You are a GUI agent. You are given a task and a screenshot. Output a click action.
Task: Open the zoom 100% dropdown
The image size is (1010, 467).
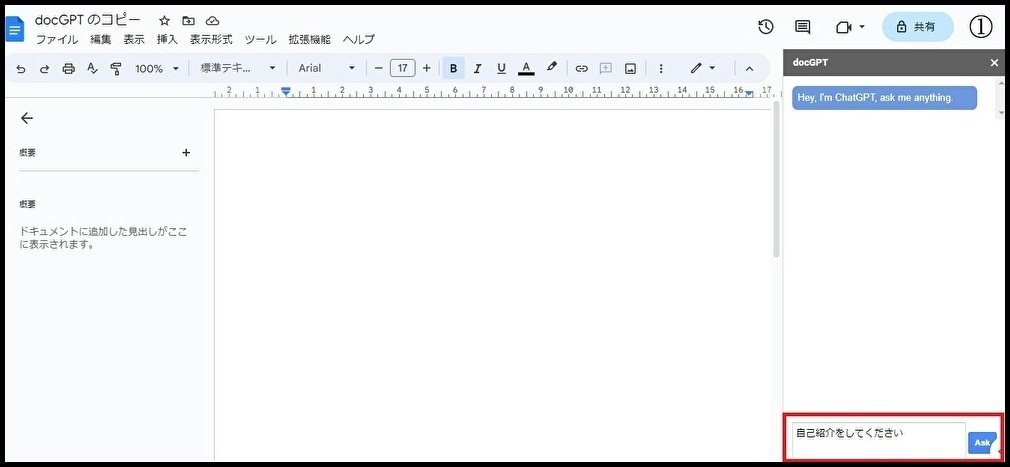[157, 68]
